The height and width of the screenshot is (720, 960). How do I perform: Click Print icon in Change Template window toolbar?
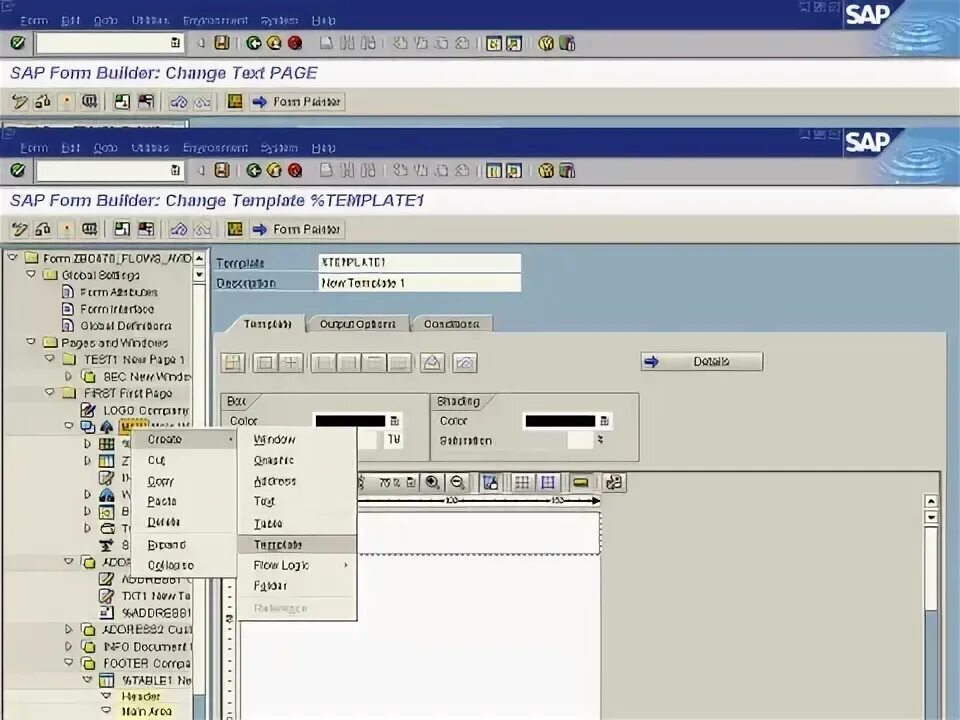(x=326, y=170)
